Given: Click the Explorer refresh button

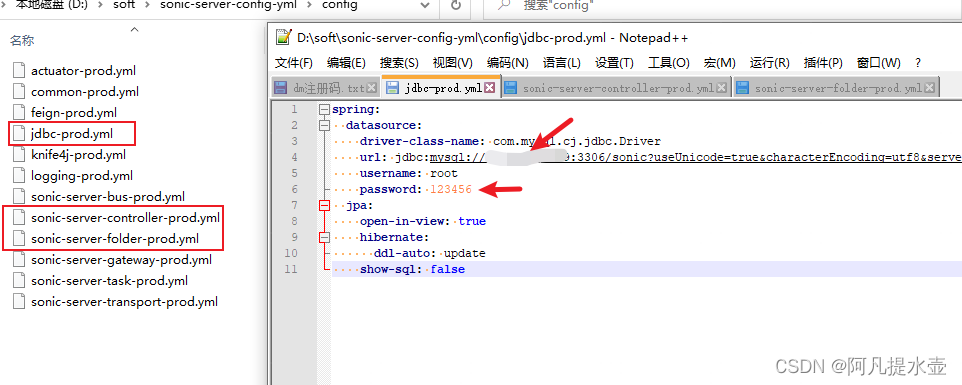Looking at the screenshot, I should (x=456, y=6).
